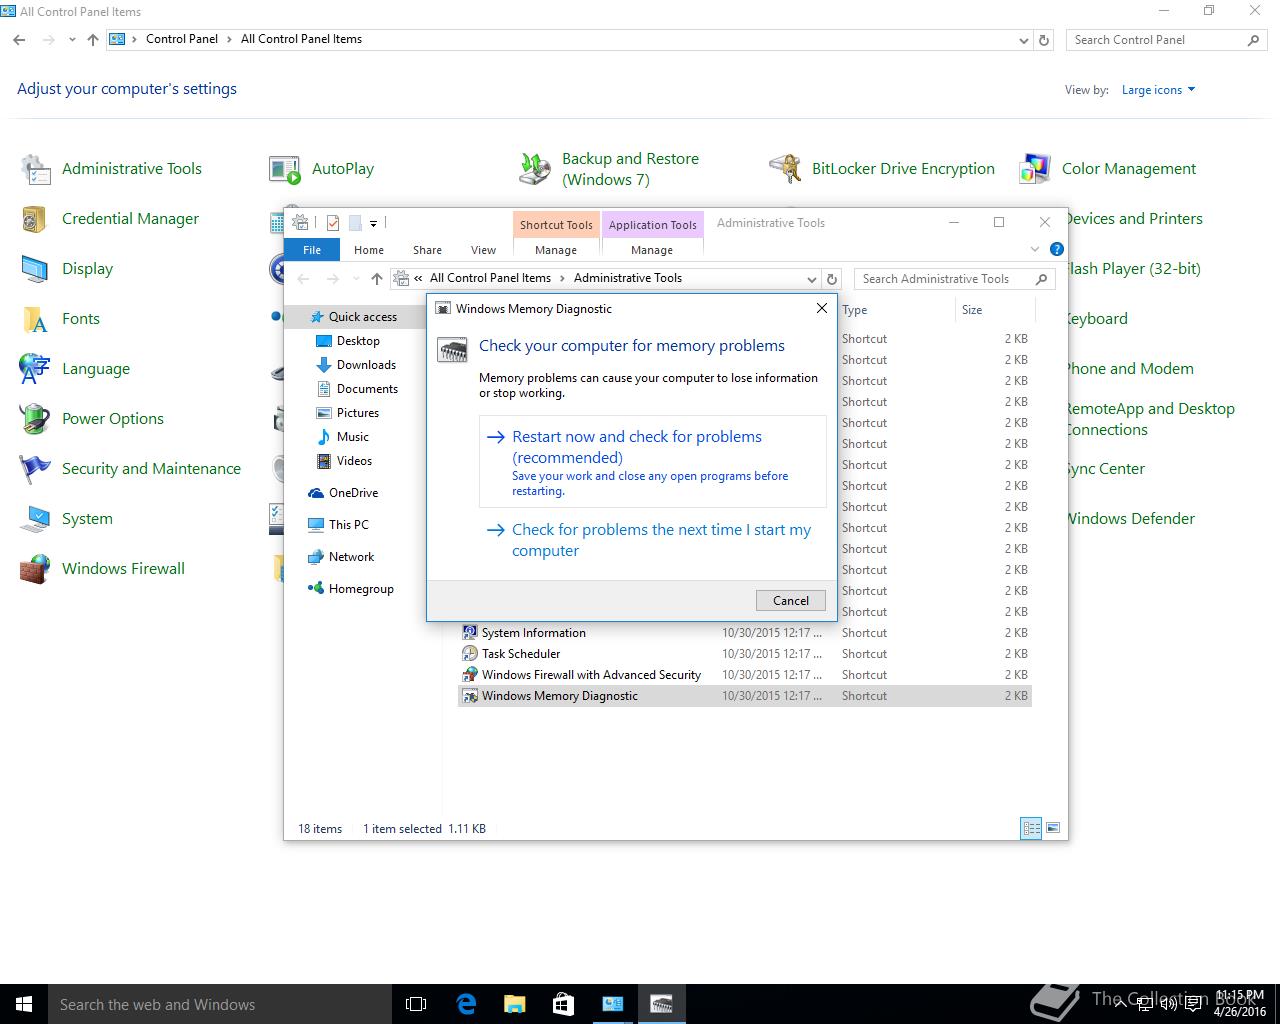The image size is (1280, 1024).
Task: Click the Desktop icon in Quick access
Action: click(x=324, y=341)
